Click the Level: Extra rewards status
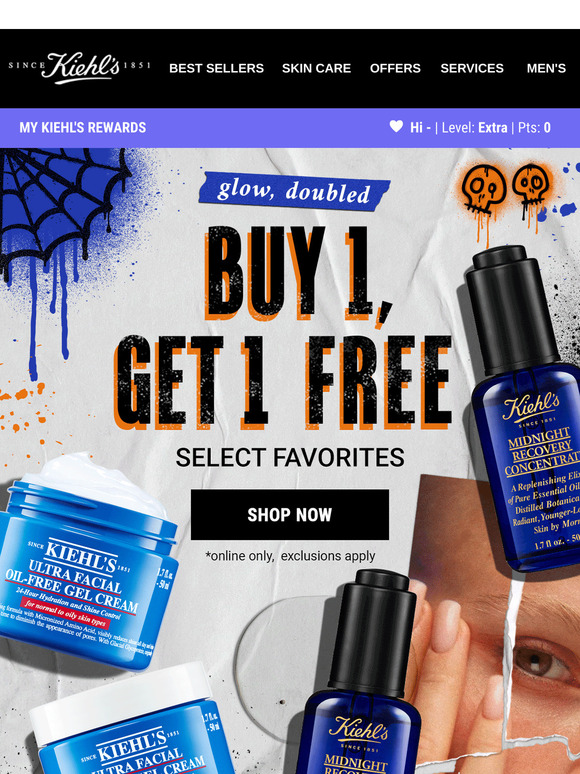Image resolution: width=580 pixels, height=774 pixels. click(x=474, y=128)
